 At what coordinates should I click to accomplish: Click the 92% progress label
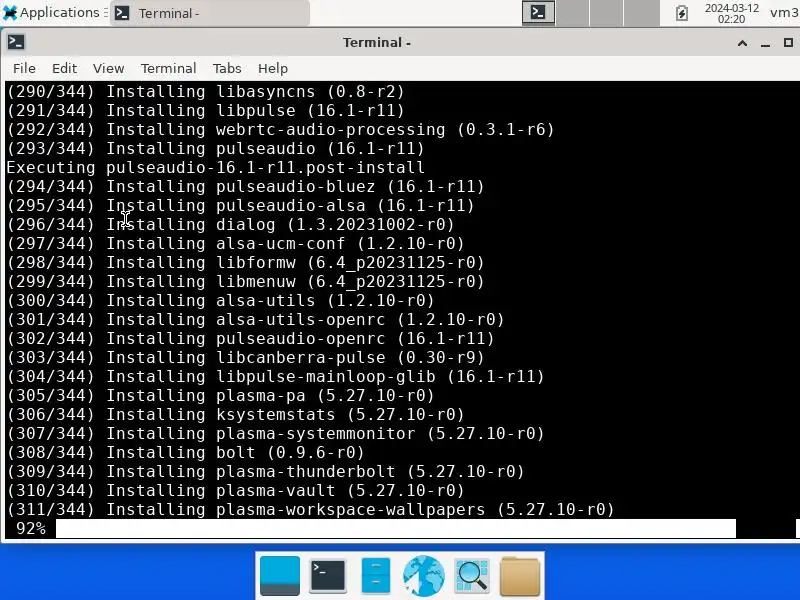pos(31,529)
